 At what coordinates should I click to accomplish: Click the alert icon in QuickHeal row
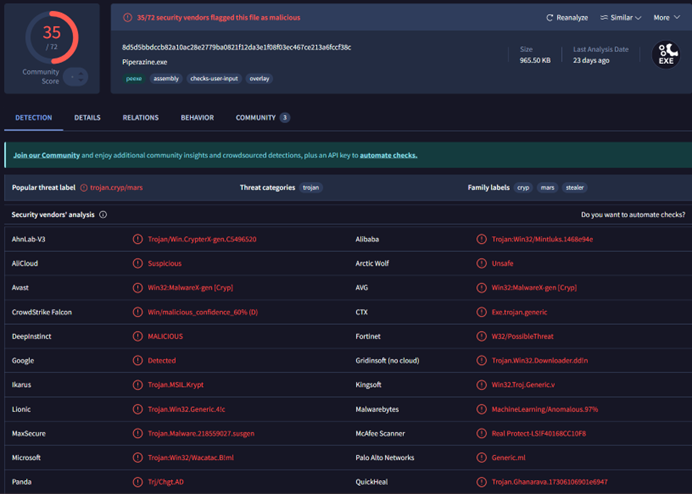point(481,482)
